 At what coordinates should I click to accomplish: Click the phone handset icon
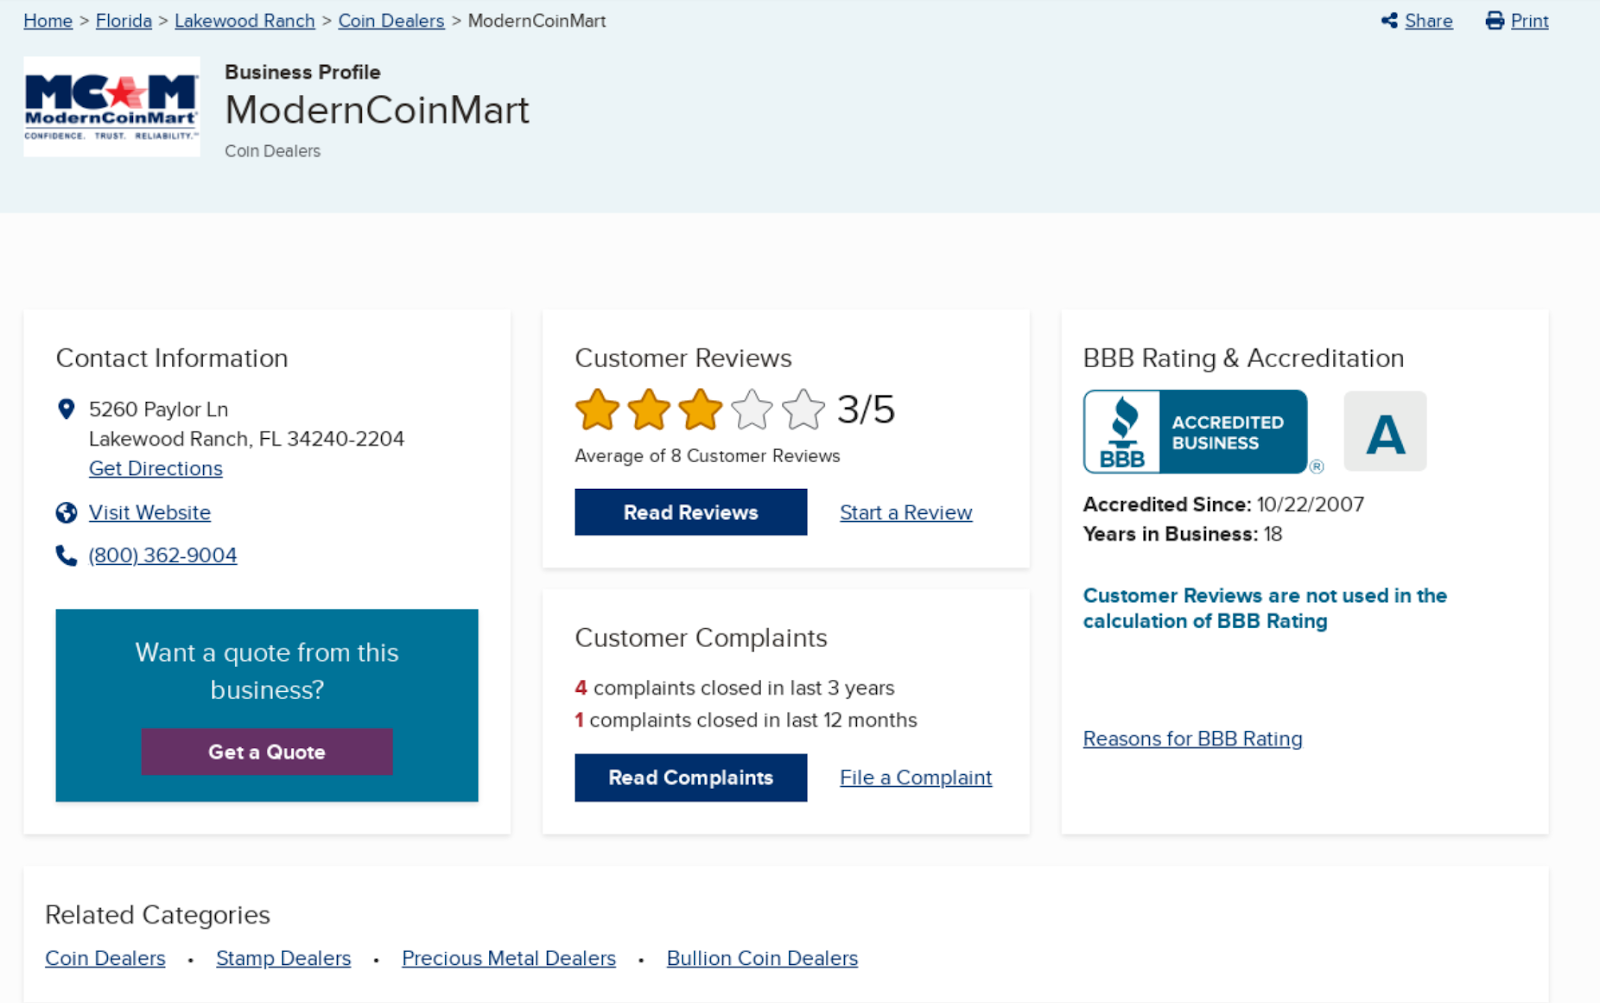point(66,556)
